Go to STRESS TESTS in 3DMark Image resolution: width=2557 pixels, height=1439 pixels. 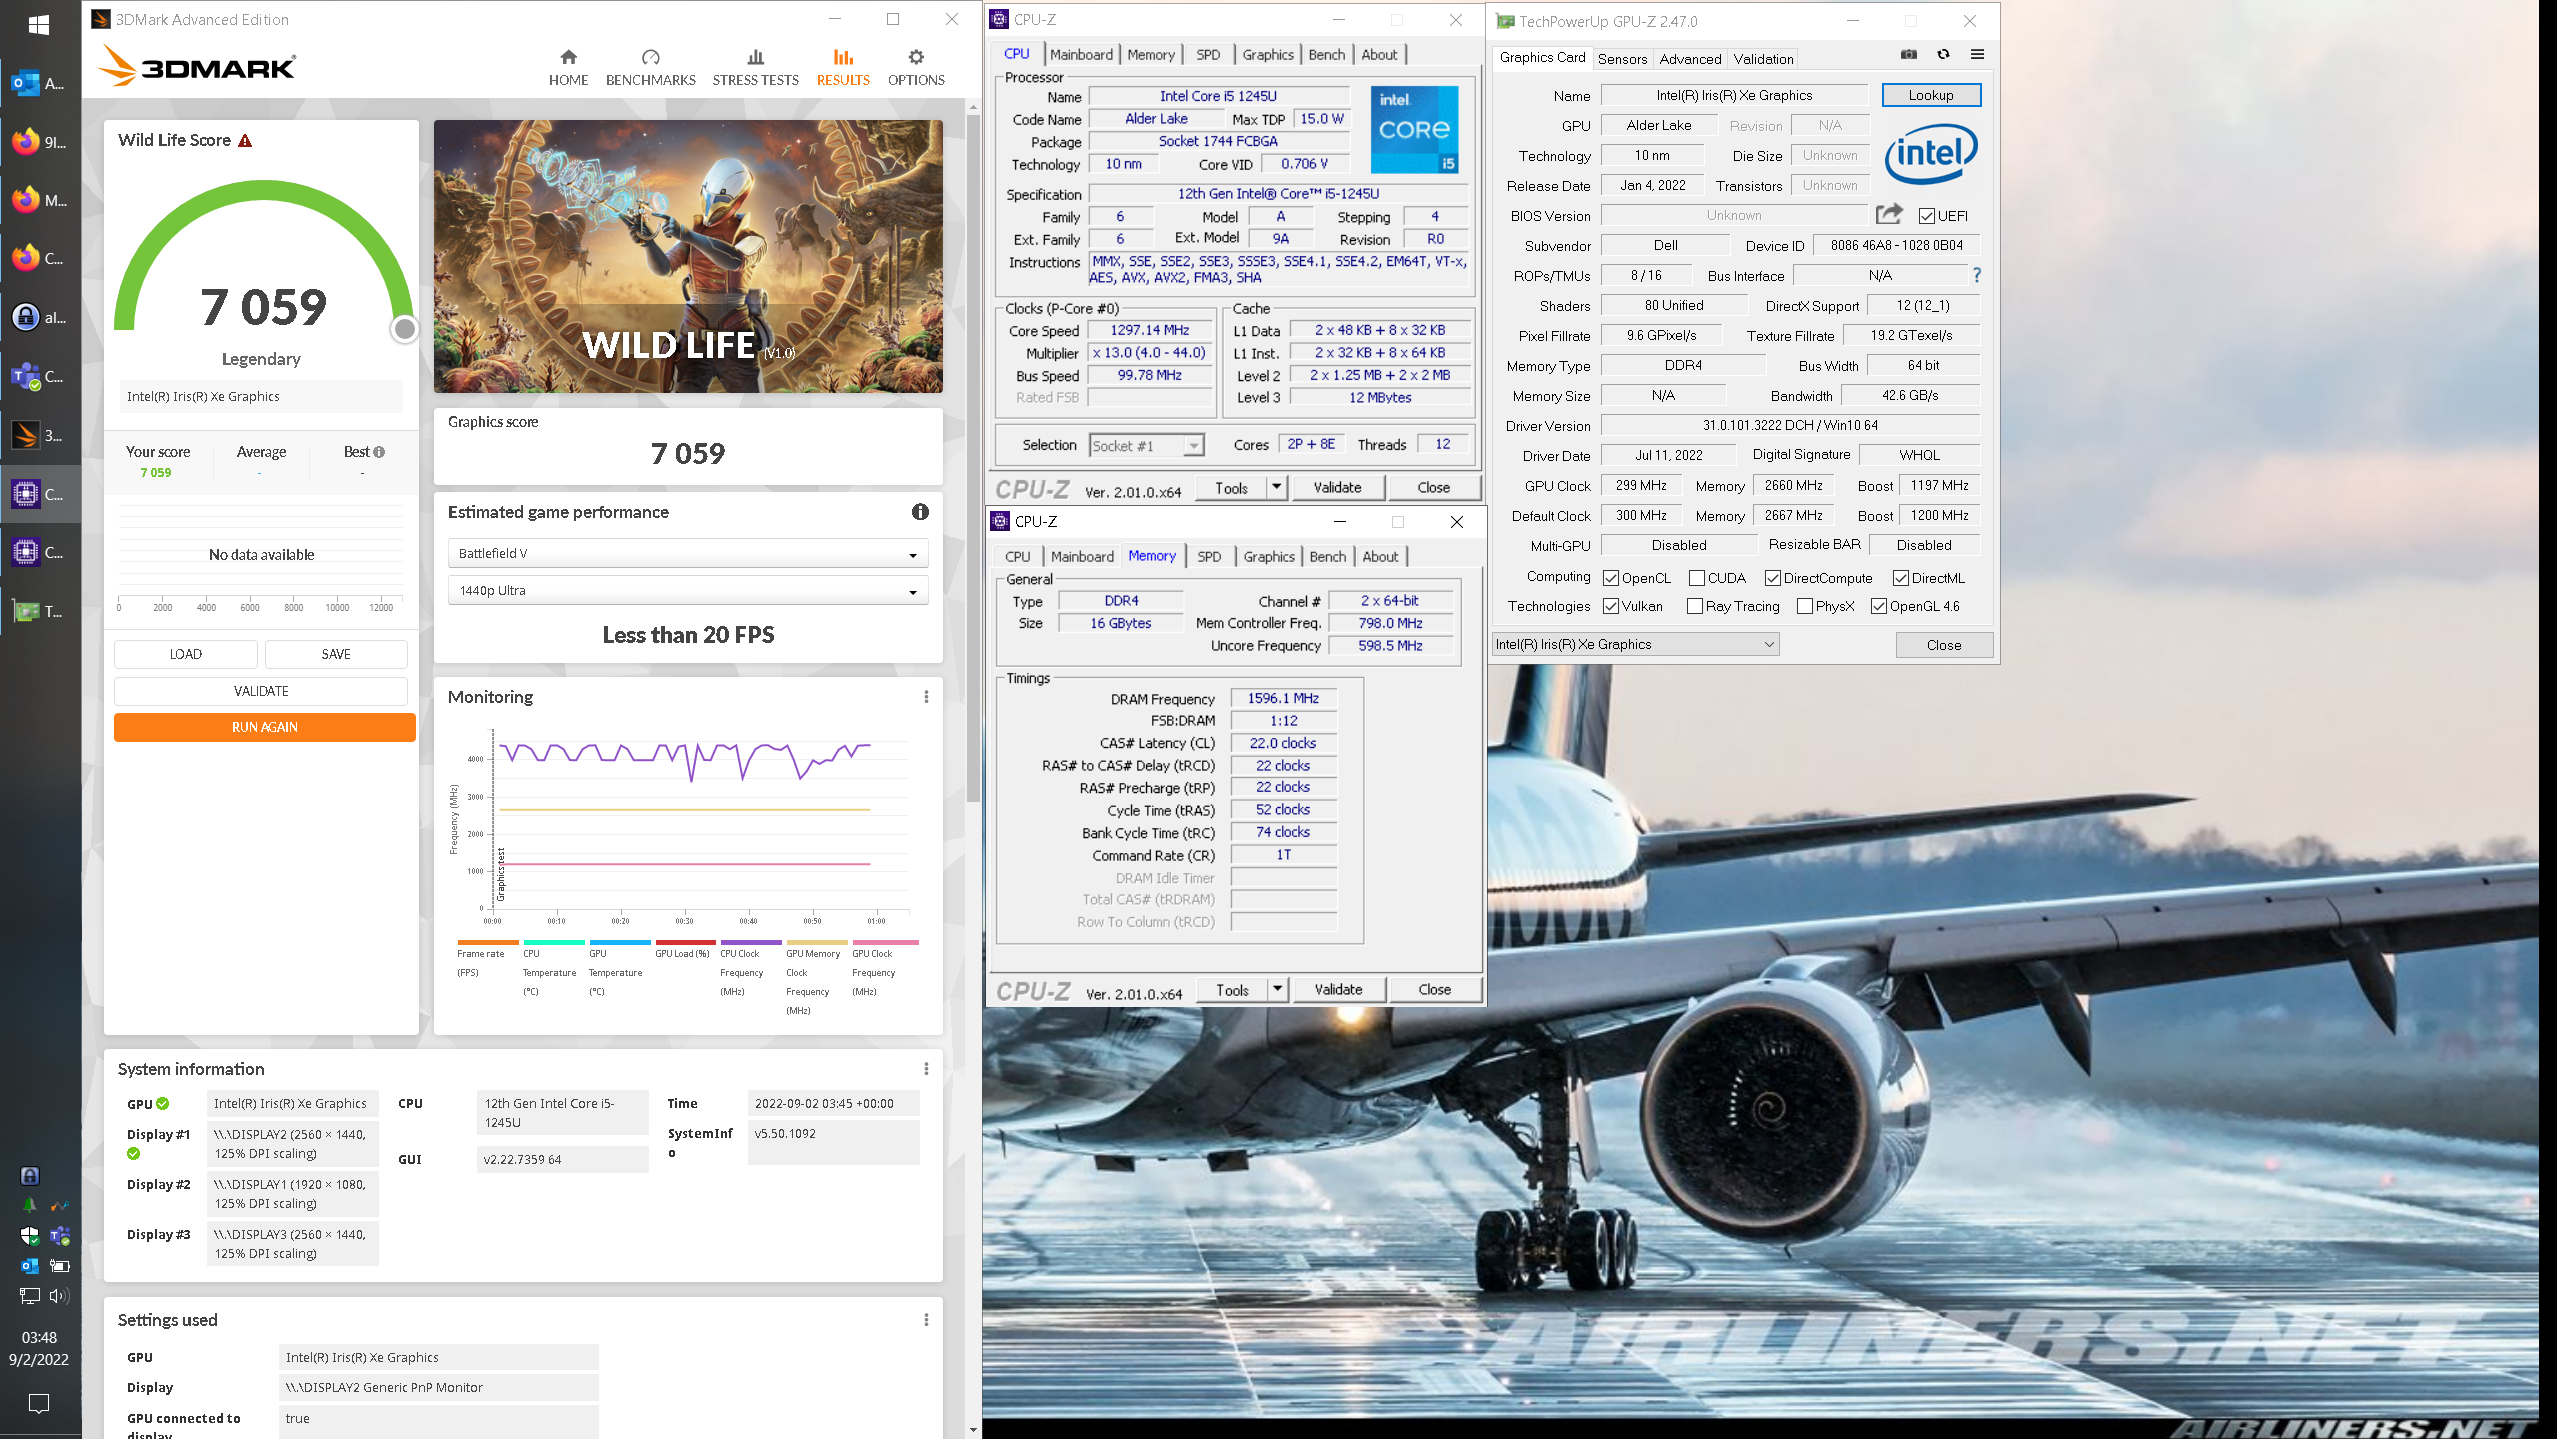pyautogui.click(x=756, y=67)
